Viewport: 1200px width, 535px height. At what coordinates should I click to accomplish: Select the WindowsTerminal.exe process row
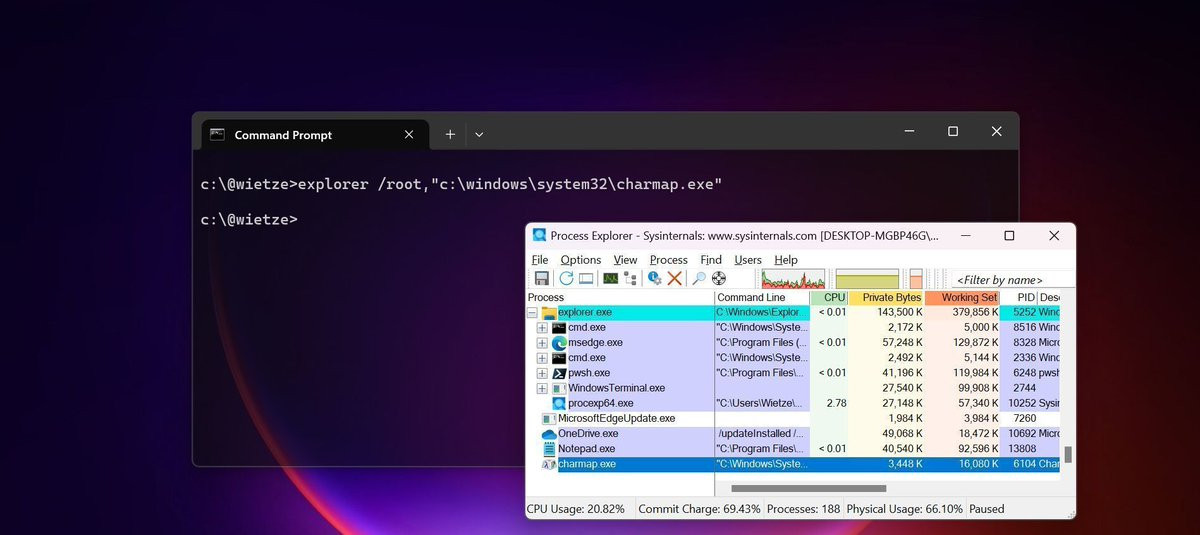[794, 388]
